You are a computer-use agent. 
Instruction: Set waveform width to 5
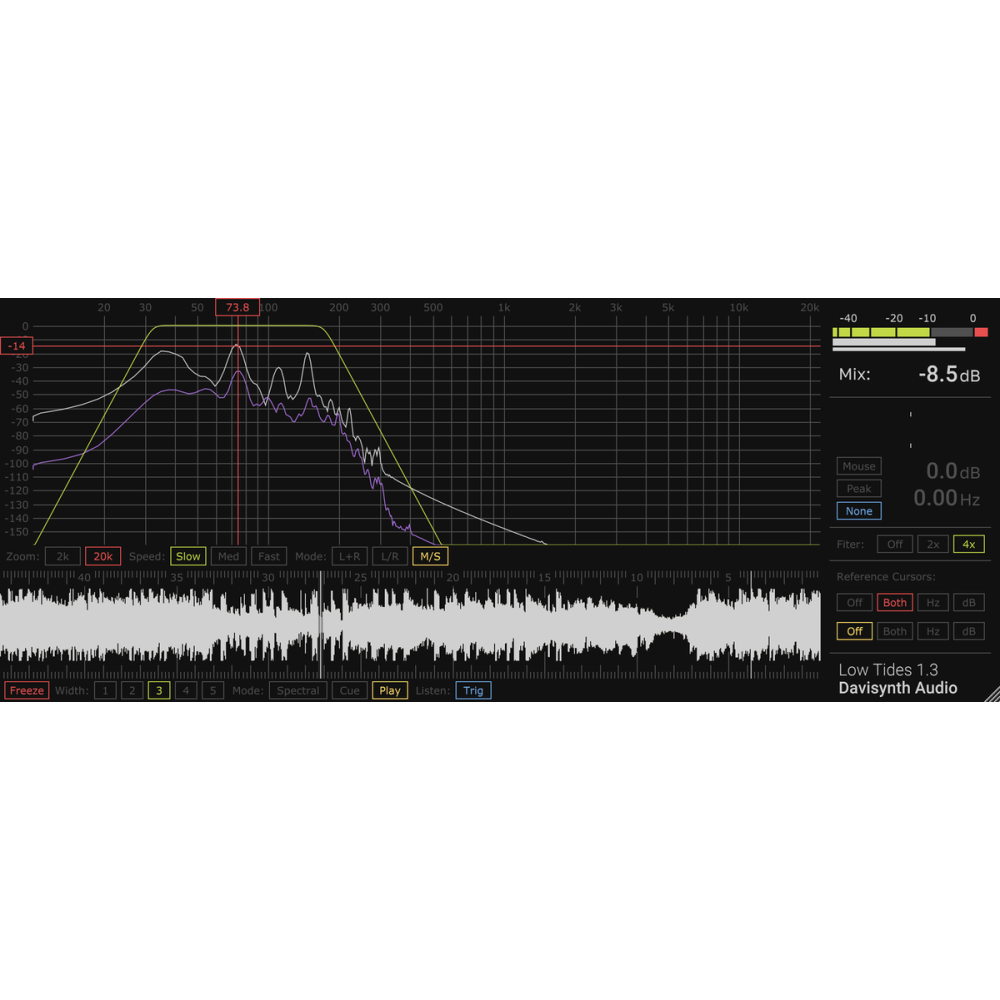(213, 690)
